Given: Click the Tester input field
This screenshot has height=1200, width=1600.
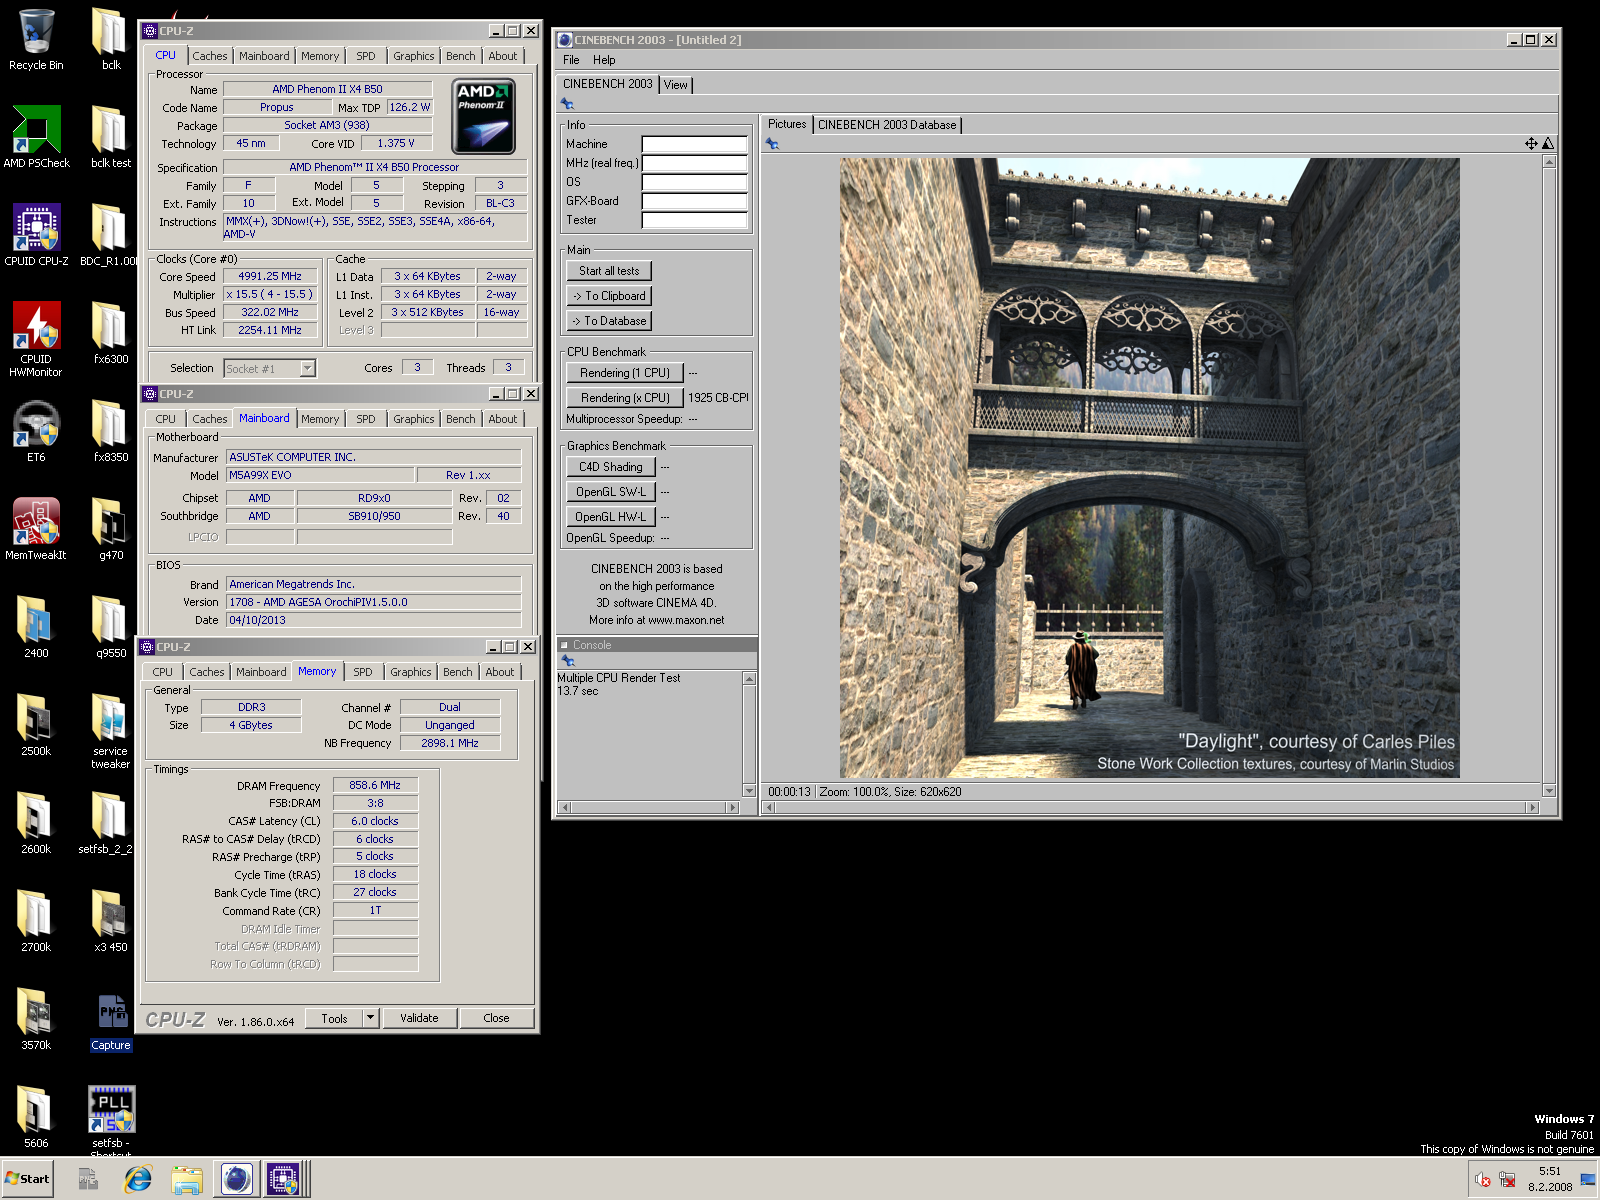Looking at the screenshot, I should (x=694, y=220).
